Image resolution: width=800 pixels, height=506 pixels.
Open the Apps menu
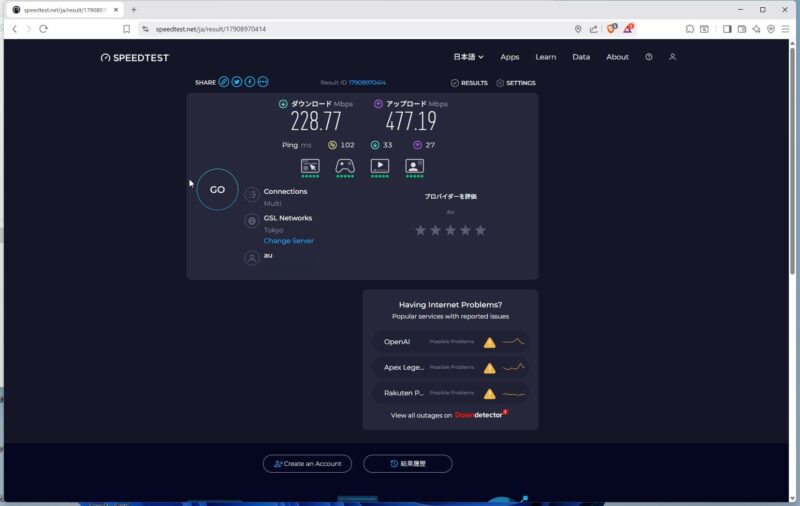pos(510,57)
